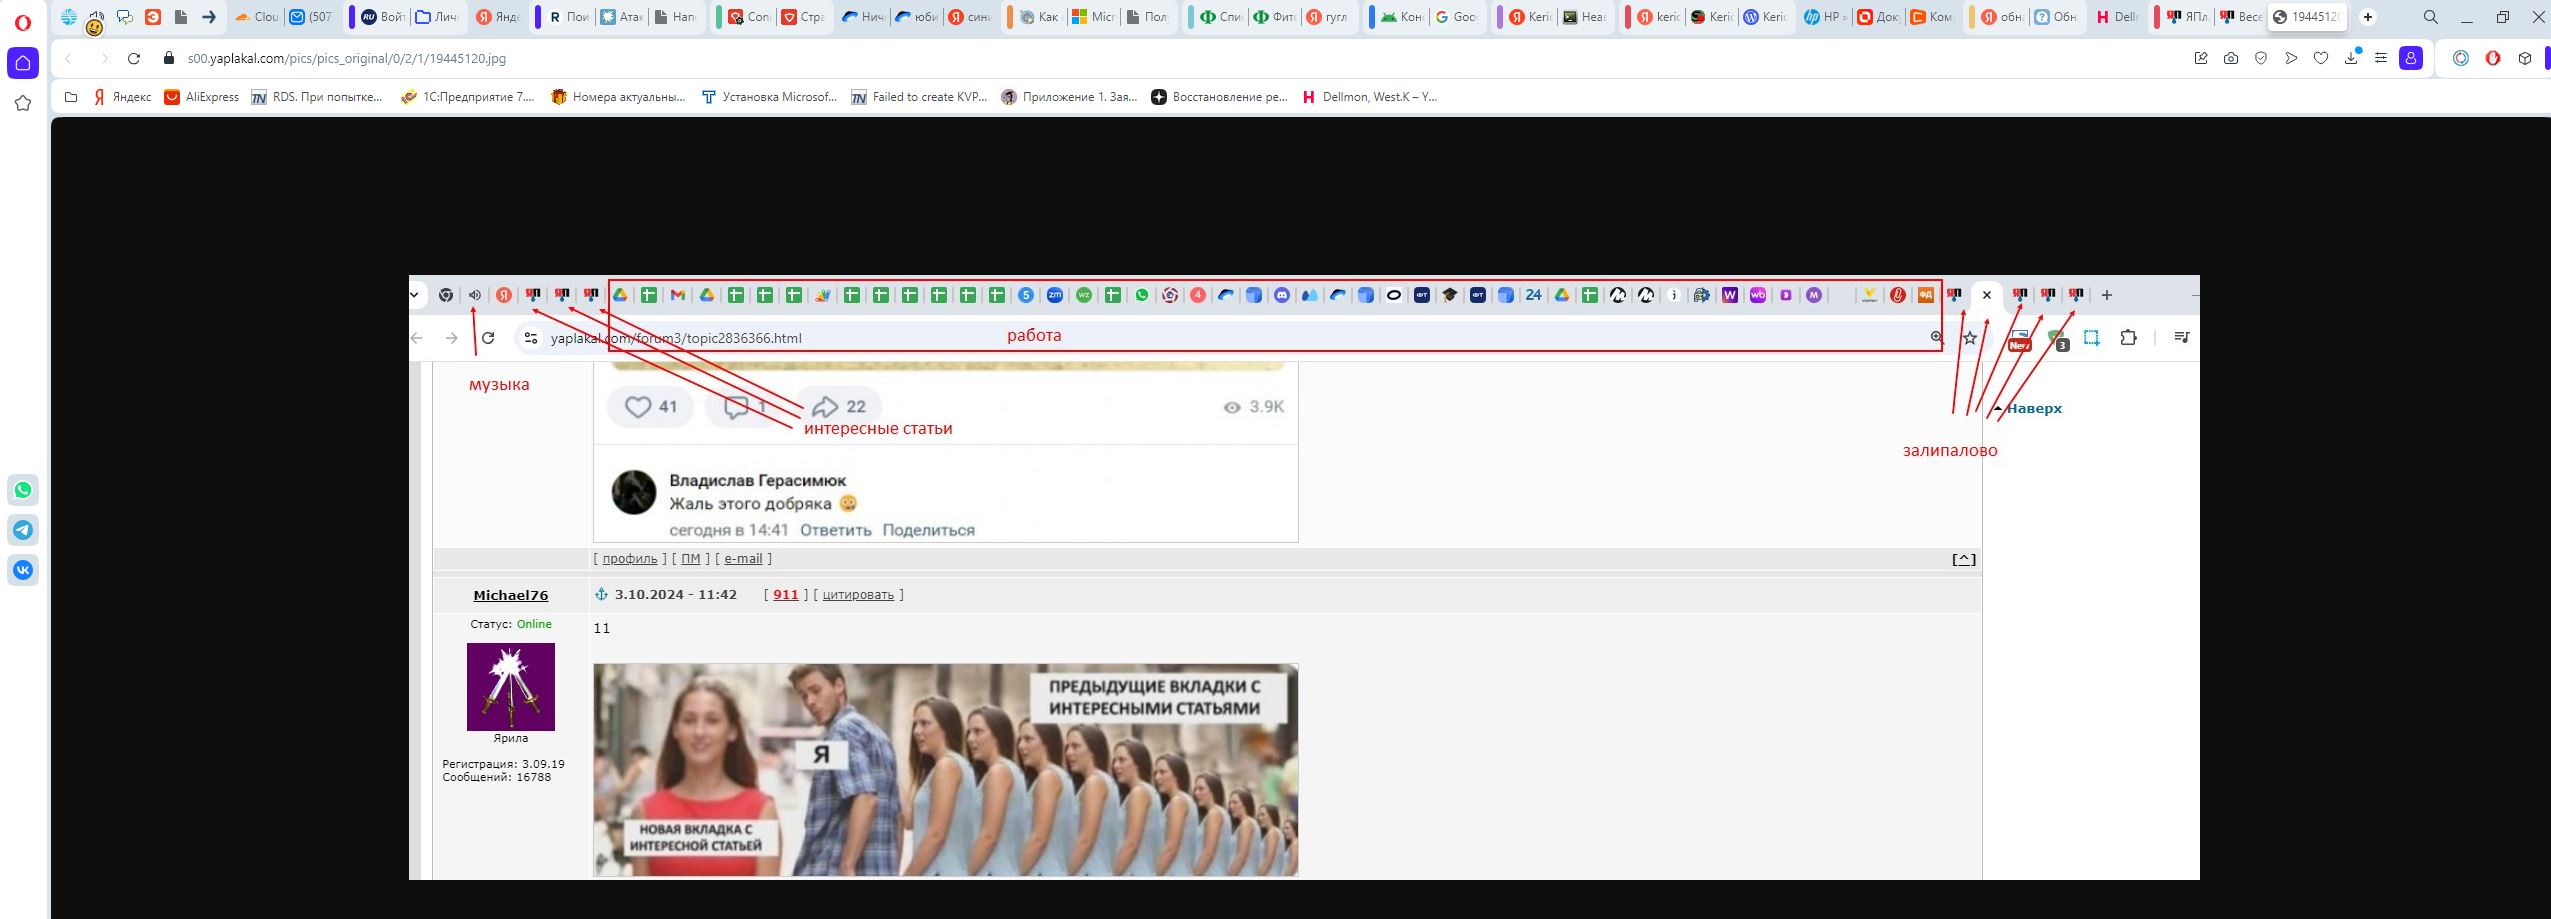Open the shield privacy protection icon
Screen dimensions: 2551x919
tap(2261, 59)
